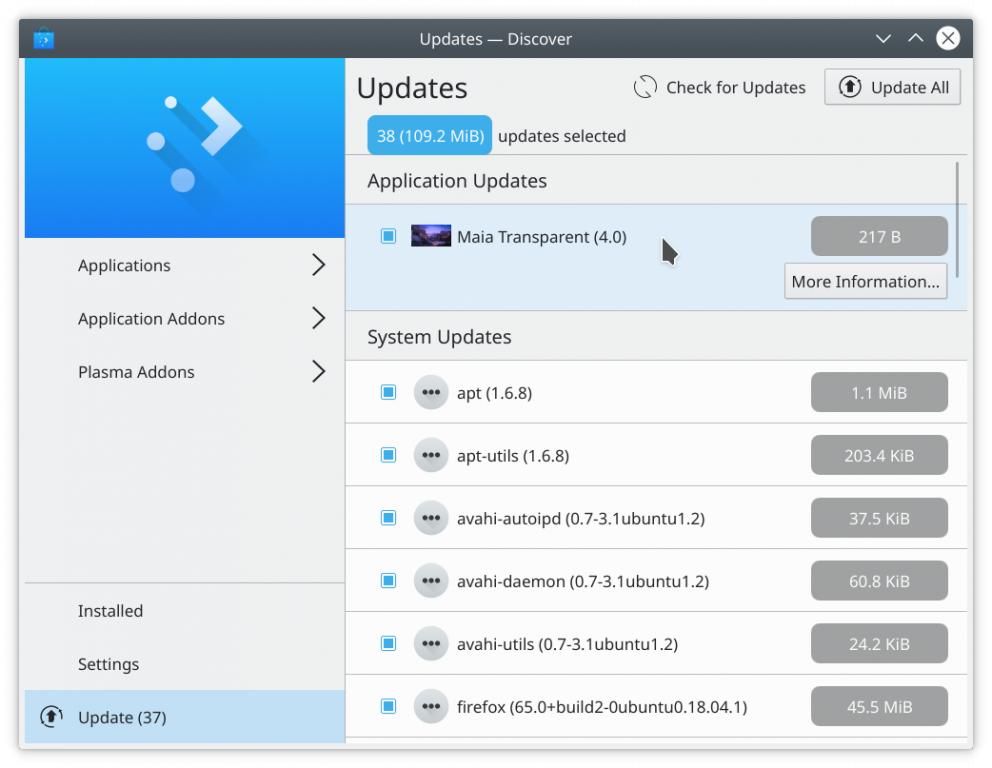Click the 37.5 KiB size button
The width and height of the screenshot is (992, 768).
click(879, 518)
